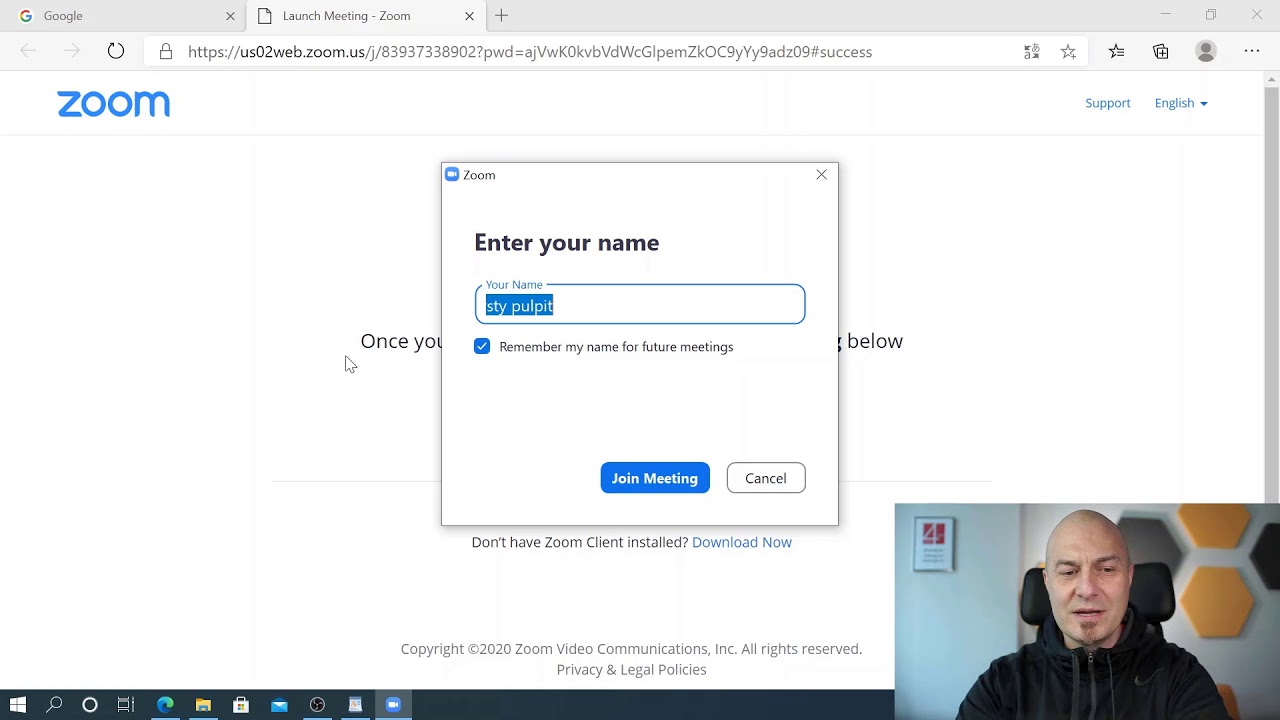Screen dimensions: 1280x720
Task: Click the browser address bar URL
Action: [530, 52]
